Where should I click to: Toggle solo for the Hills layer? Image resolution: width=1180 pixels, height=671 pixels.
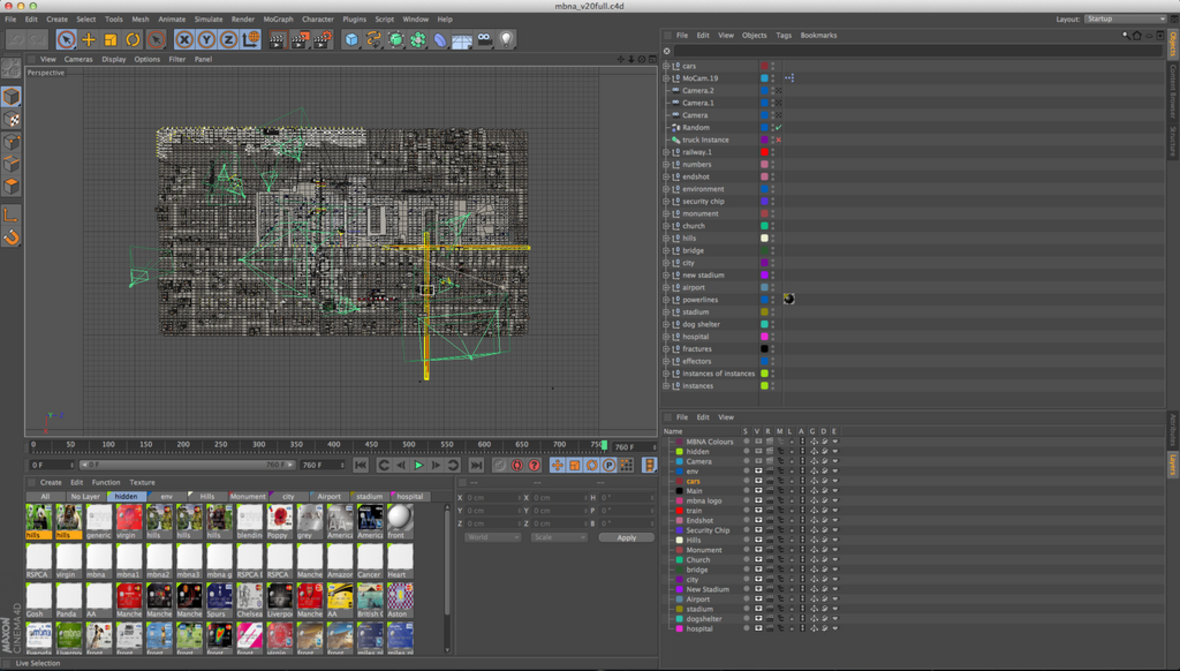746,540
